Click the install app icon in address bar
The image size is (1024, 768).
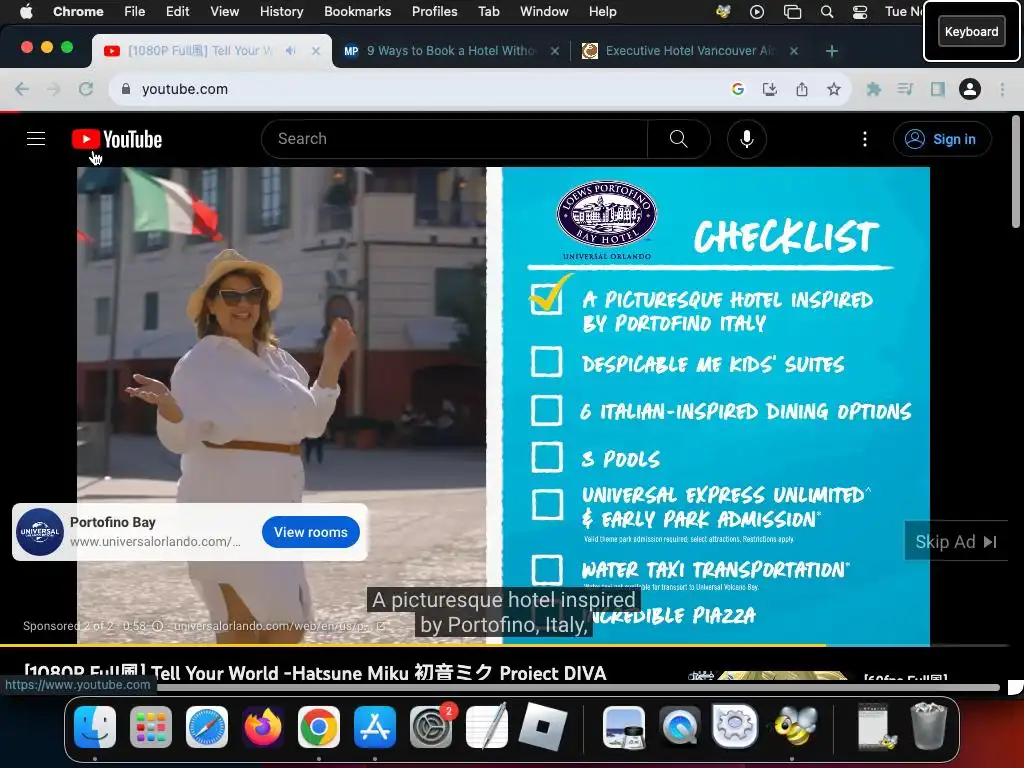(770, 89)
